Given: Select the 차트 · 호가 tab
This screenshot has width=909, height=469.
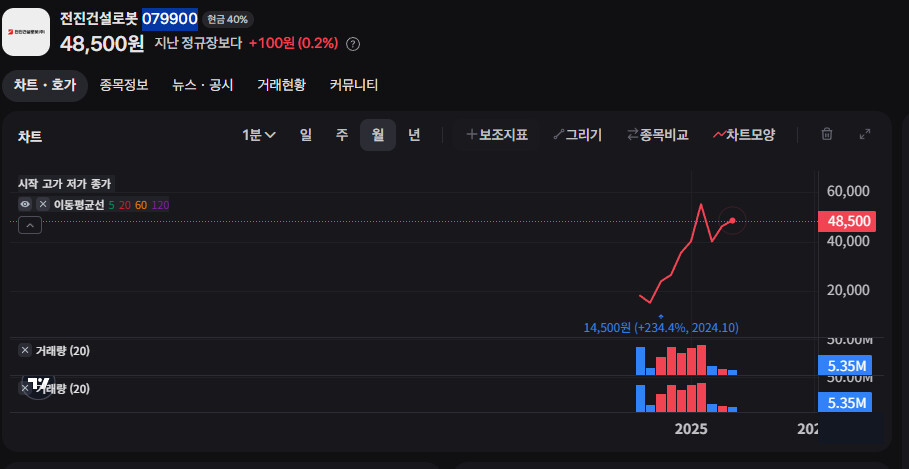Looking at the screenshot, I should [x=45, y=86].
